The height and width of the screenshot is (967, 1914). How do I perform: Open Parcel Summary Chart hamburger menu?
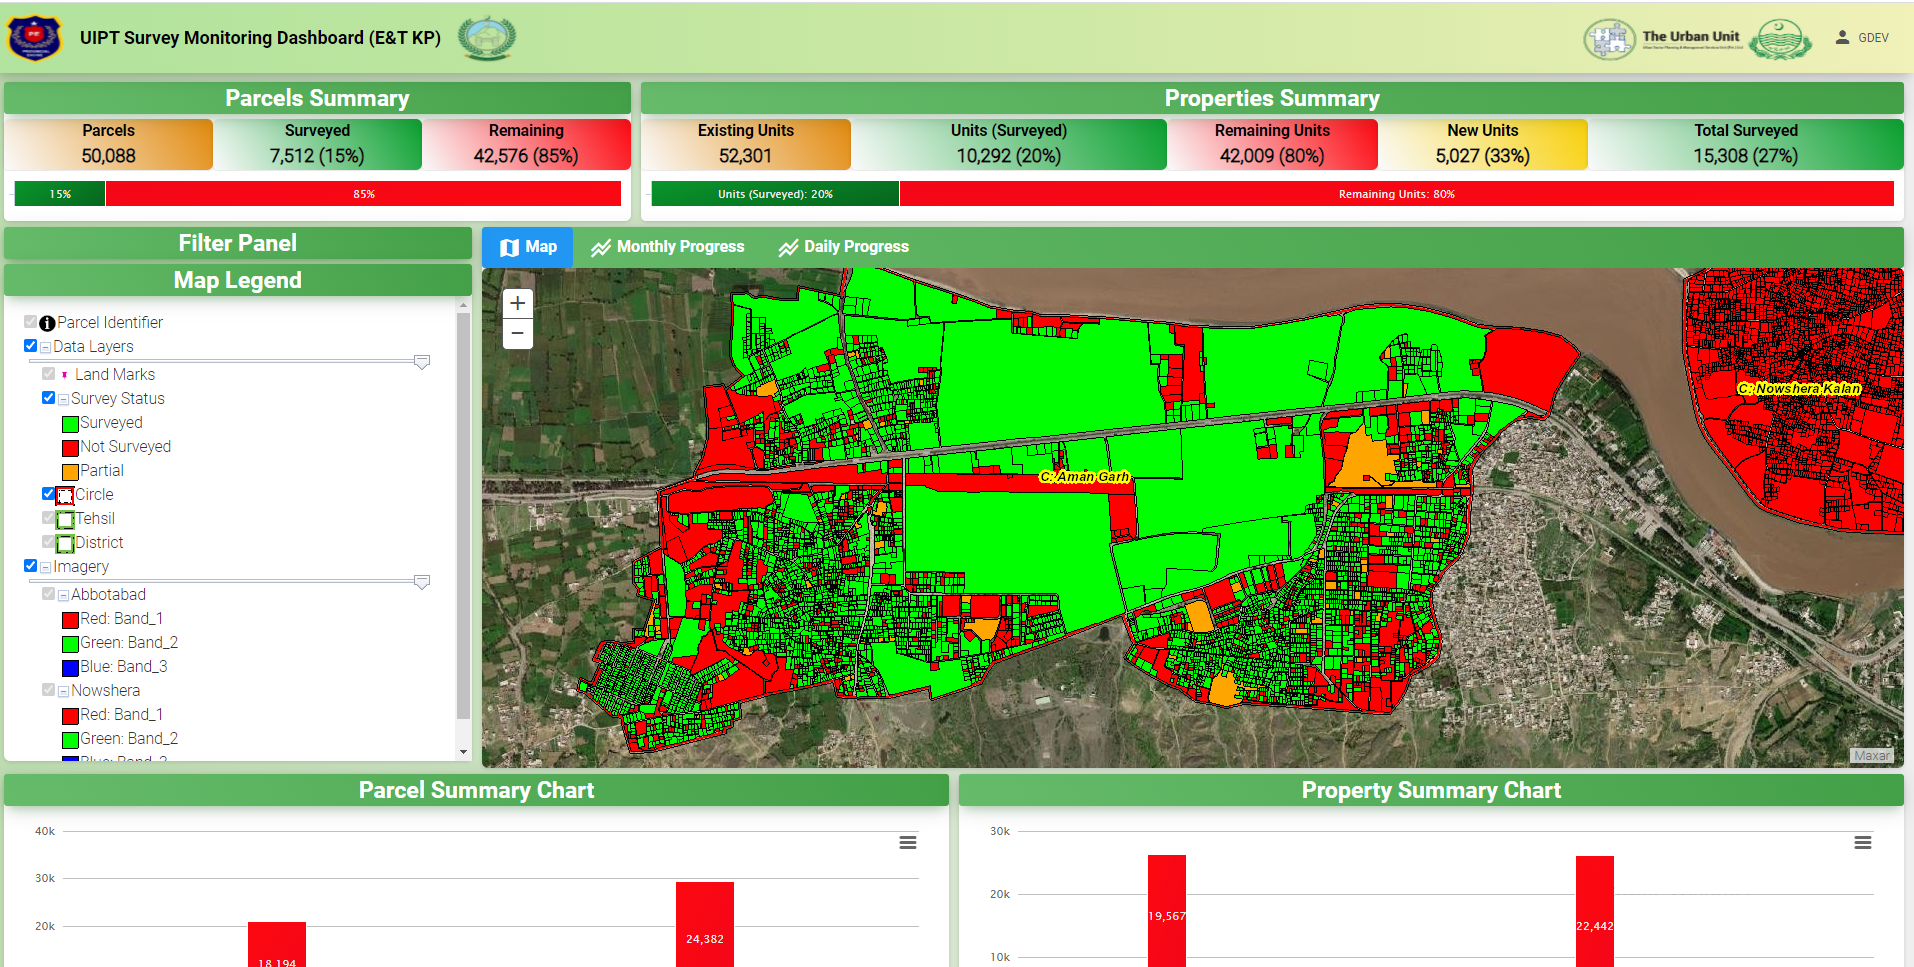(x=907, y=843)
